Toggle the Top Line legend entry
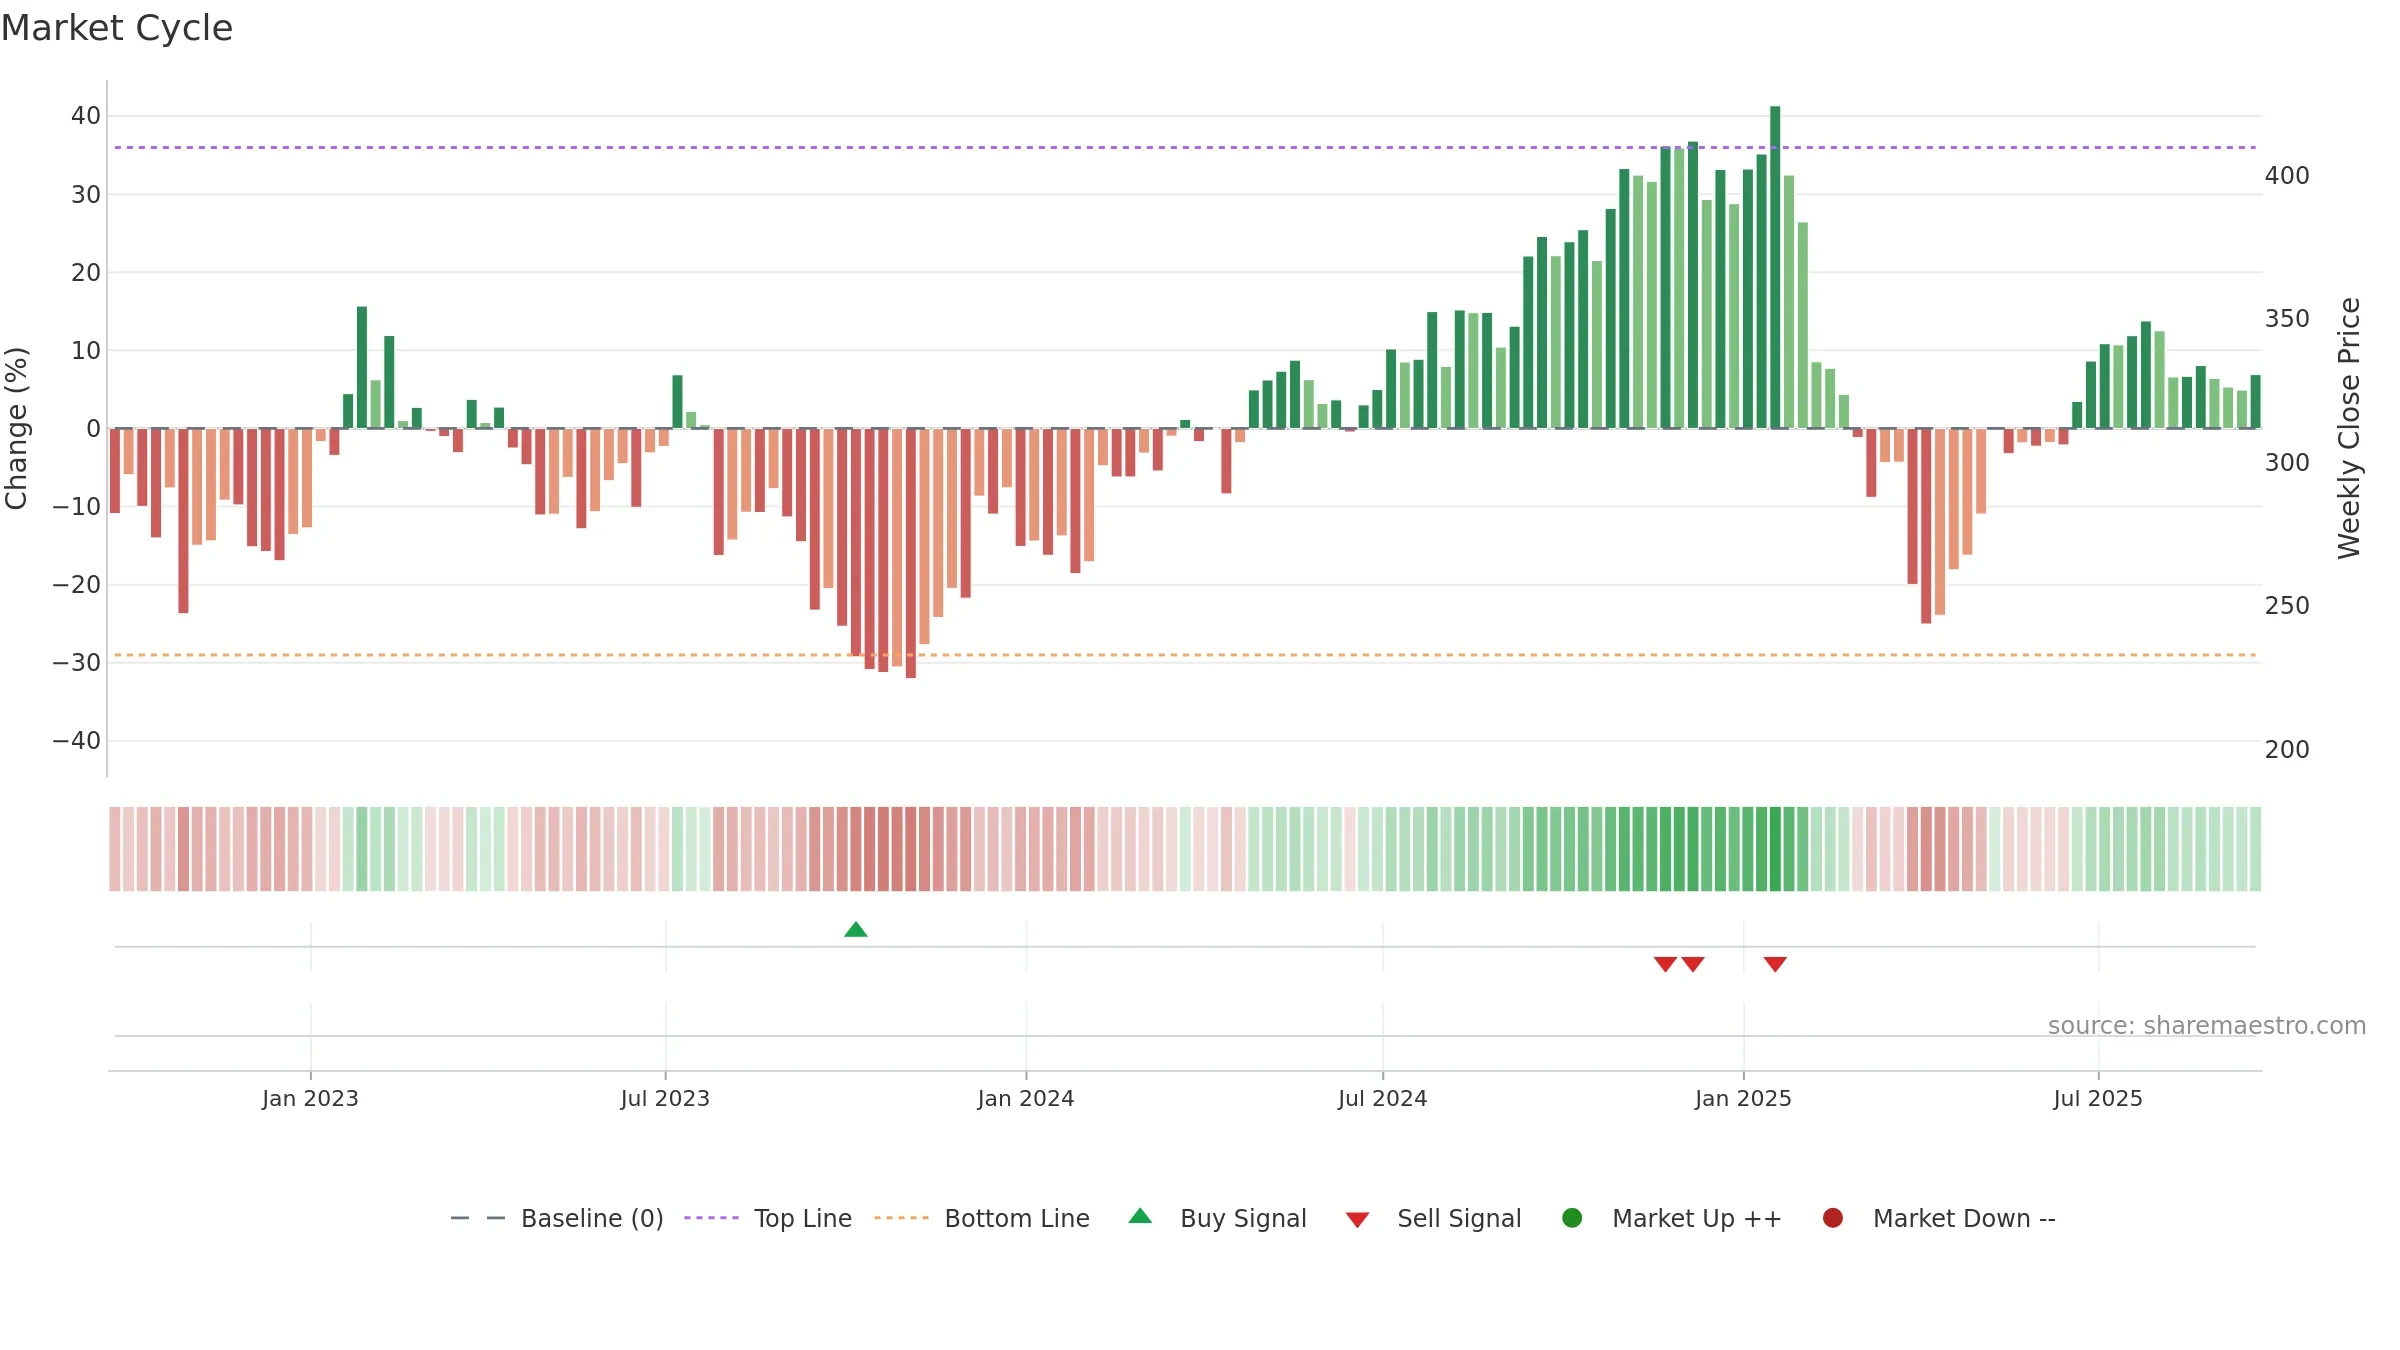Image resolution: width=2400 pixels, height=1350 pixels. coord(768,1218)
